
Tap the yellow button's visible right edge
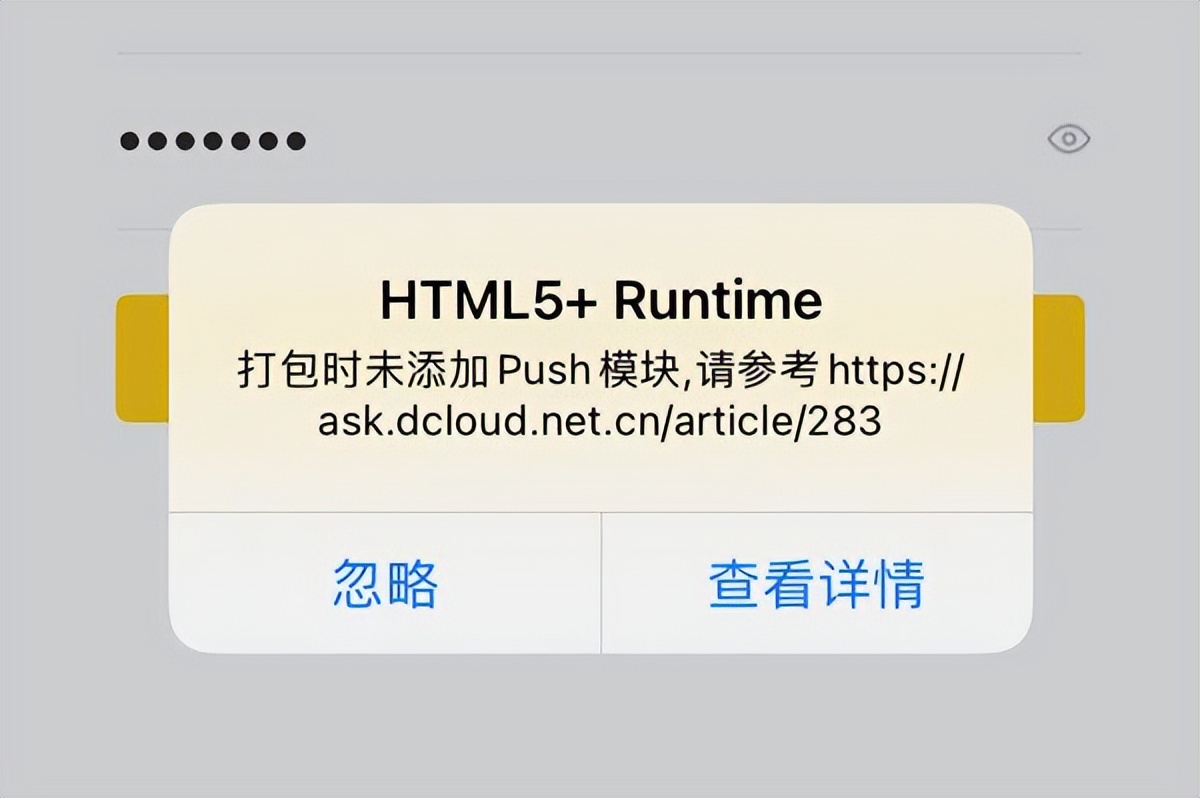pos(1059,358)
